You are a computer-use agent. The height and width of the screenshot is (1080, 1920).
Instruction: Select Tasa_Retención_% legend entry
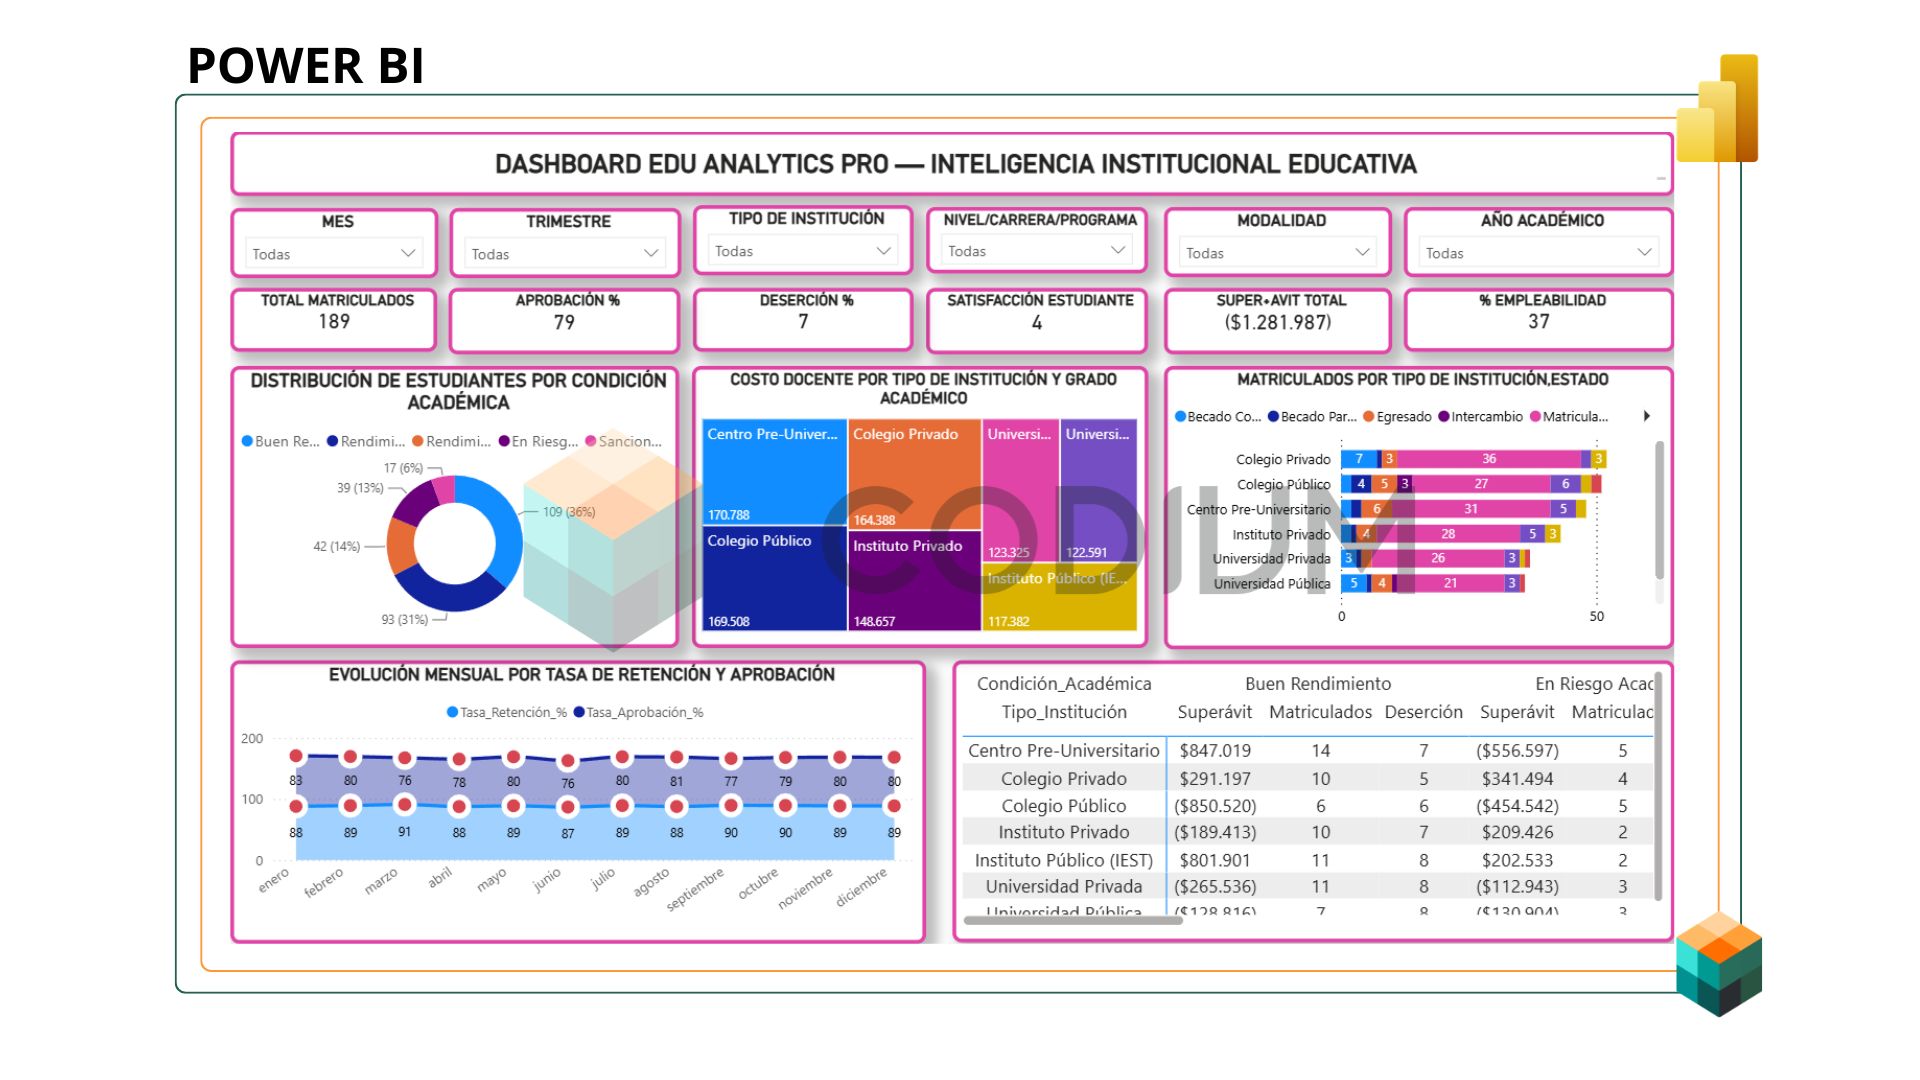506,712
